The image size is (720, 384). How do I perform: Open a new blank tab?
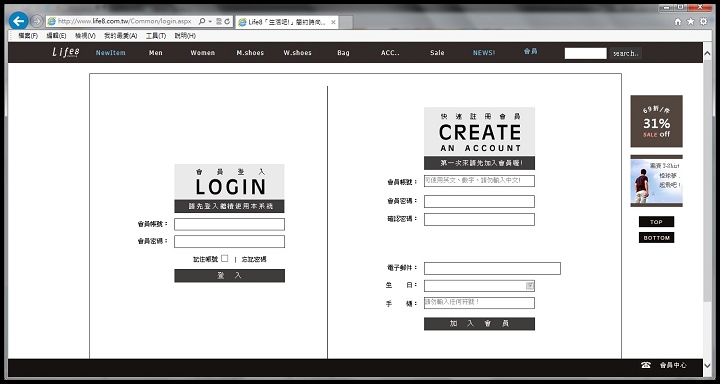(x=346, y=22)
